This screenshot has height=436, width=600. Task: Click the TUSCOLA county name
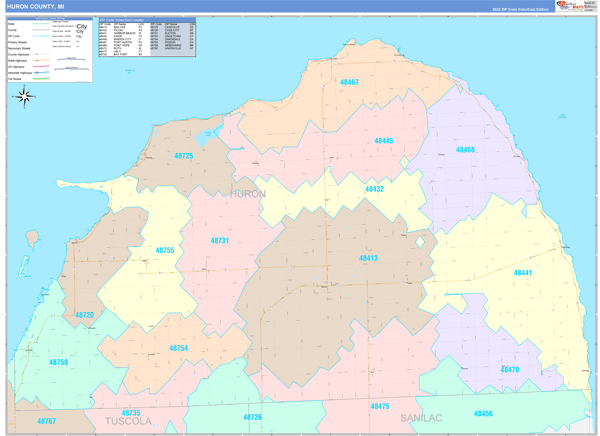[129, 422]
